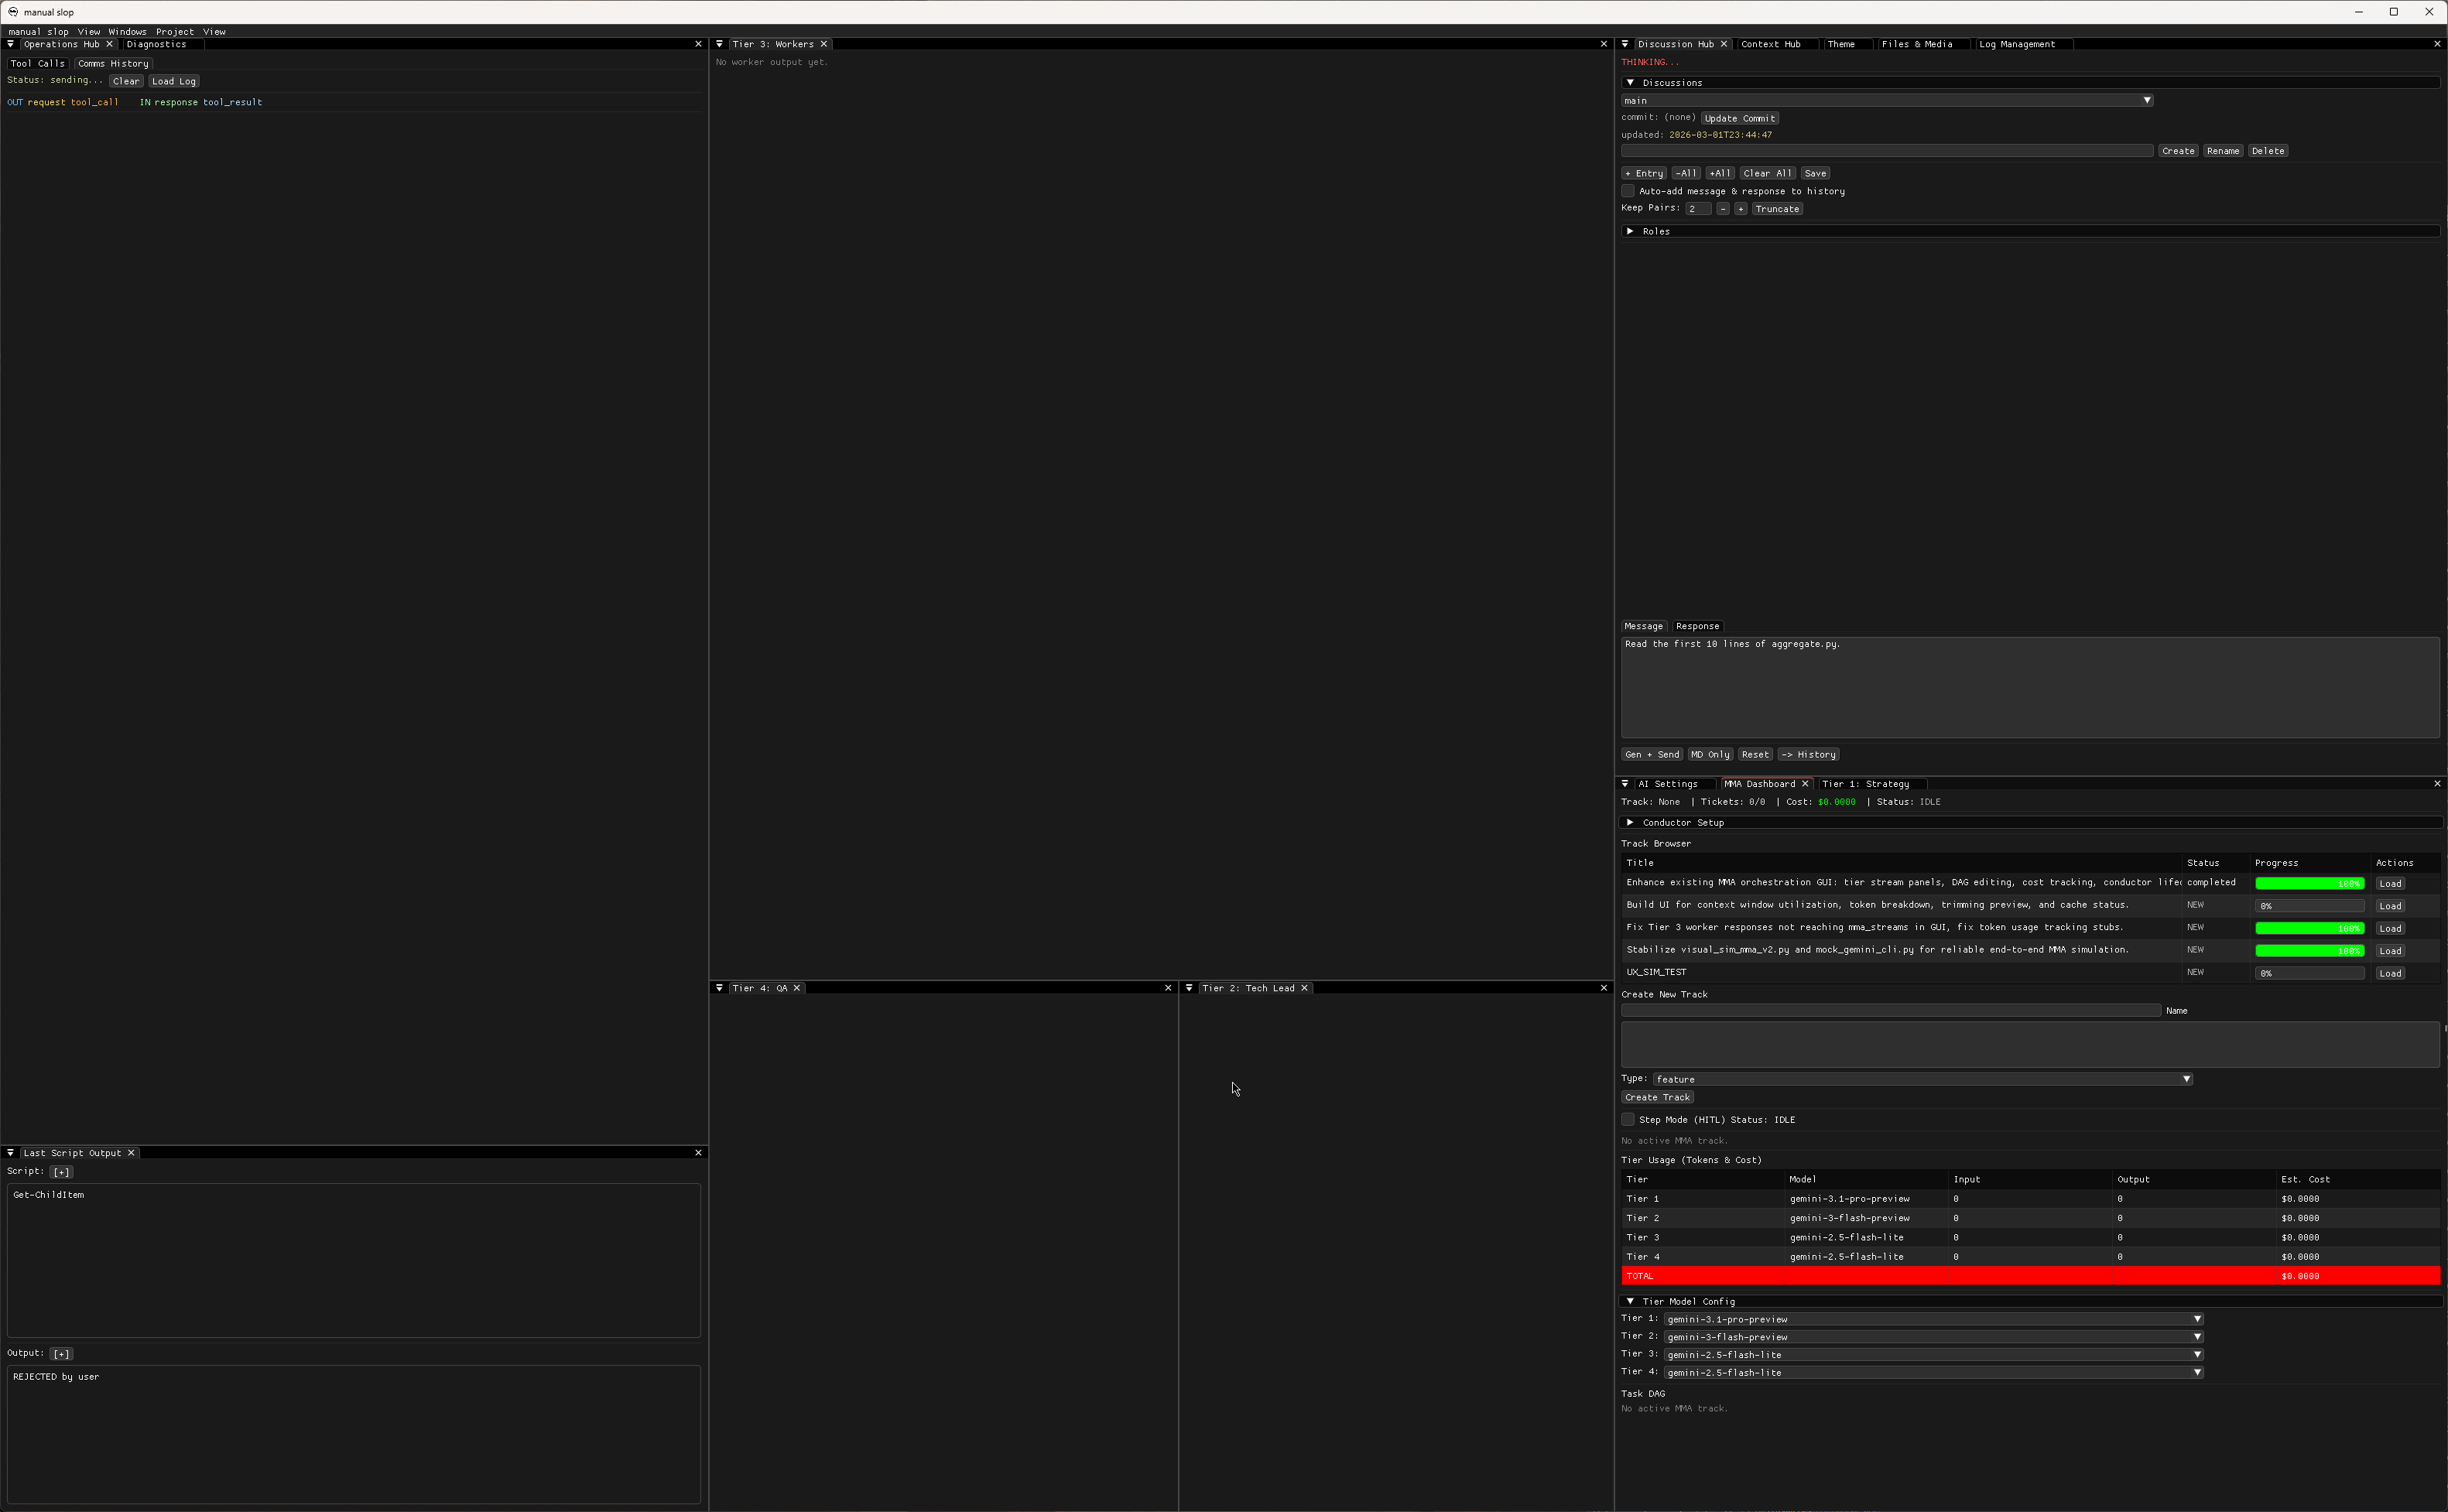Enable auto-add message & response to history
Viewport: 2448px width, 1512px height.
click(1628, 191)
